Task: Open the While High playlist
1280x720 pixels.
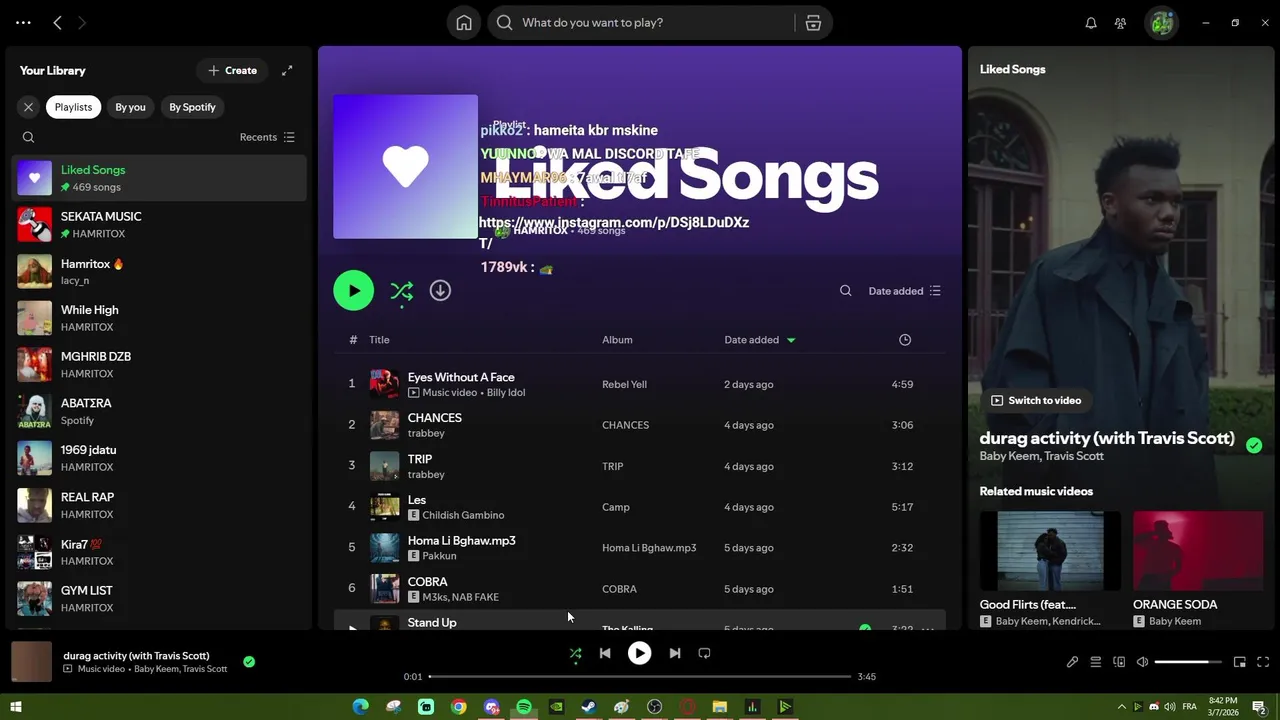Action: pyautogui.click(x=159, y=318)
